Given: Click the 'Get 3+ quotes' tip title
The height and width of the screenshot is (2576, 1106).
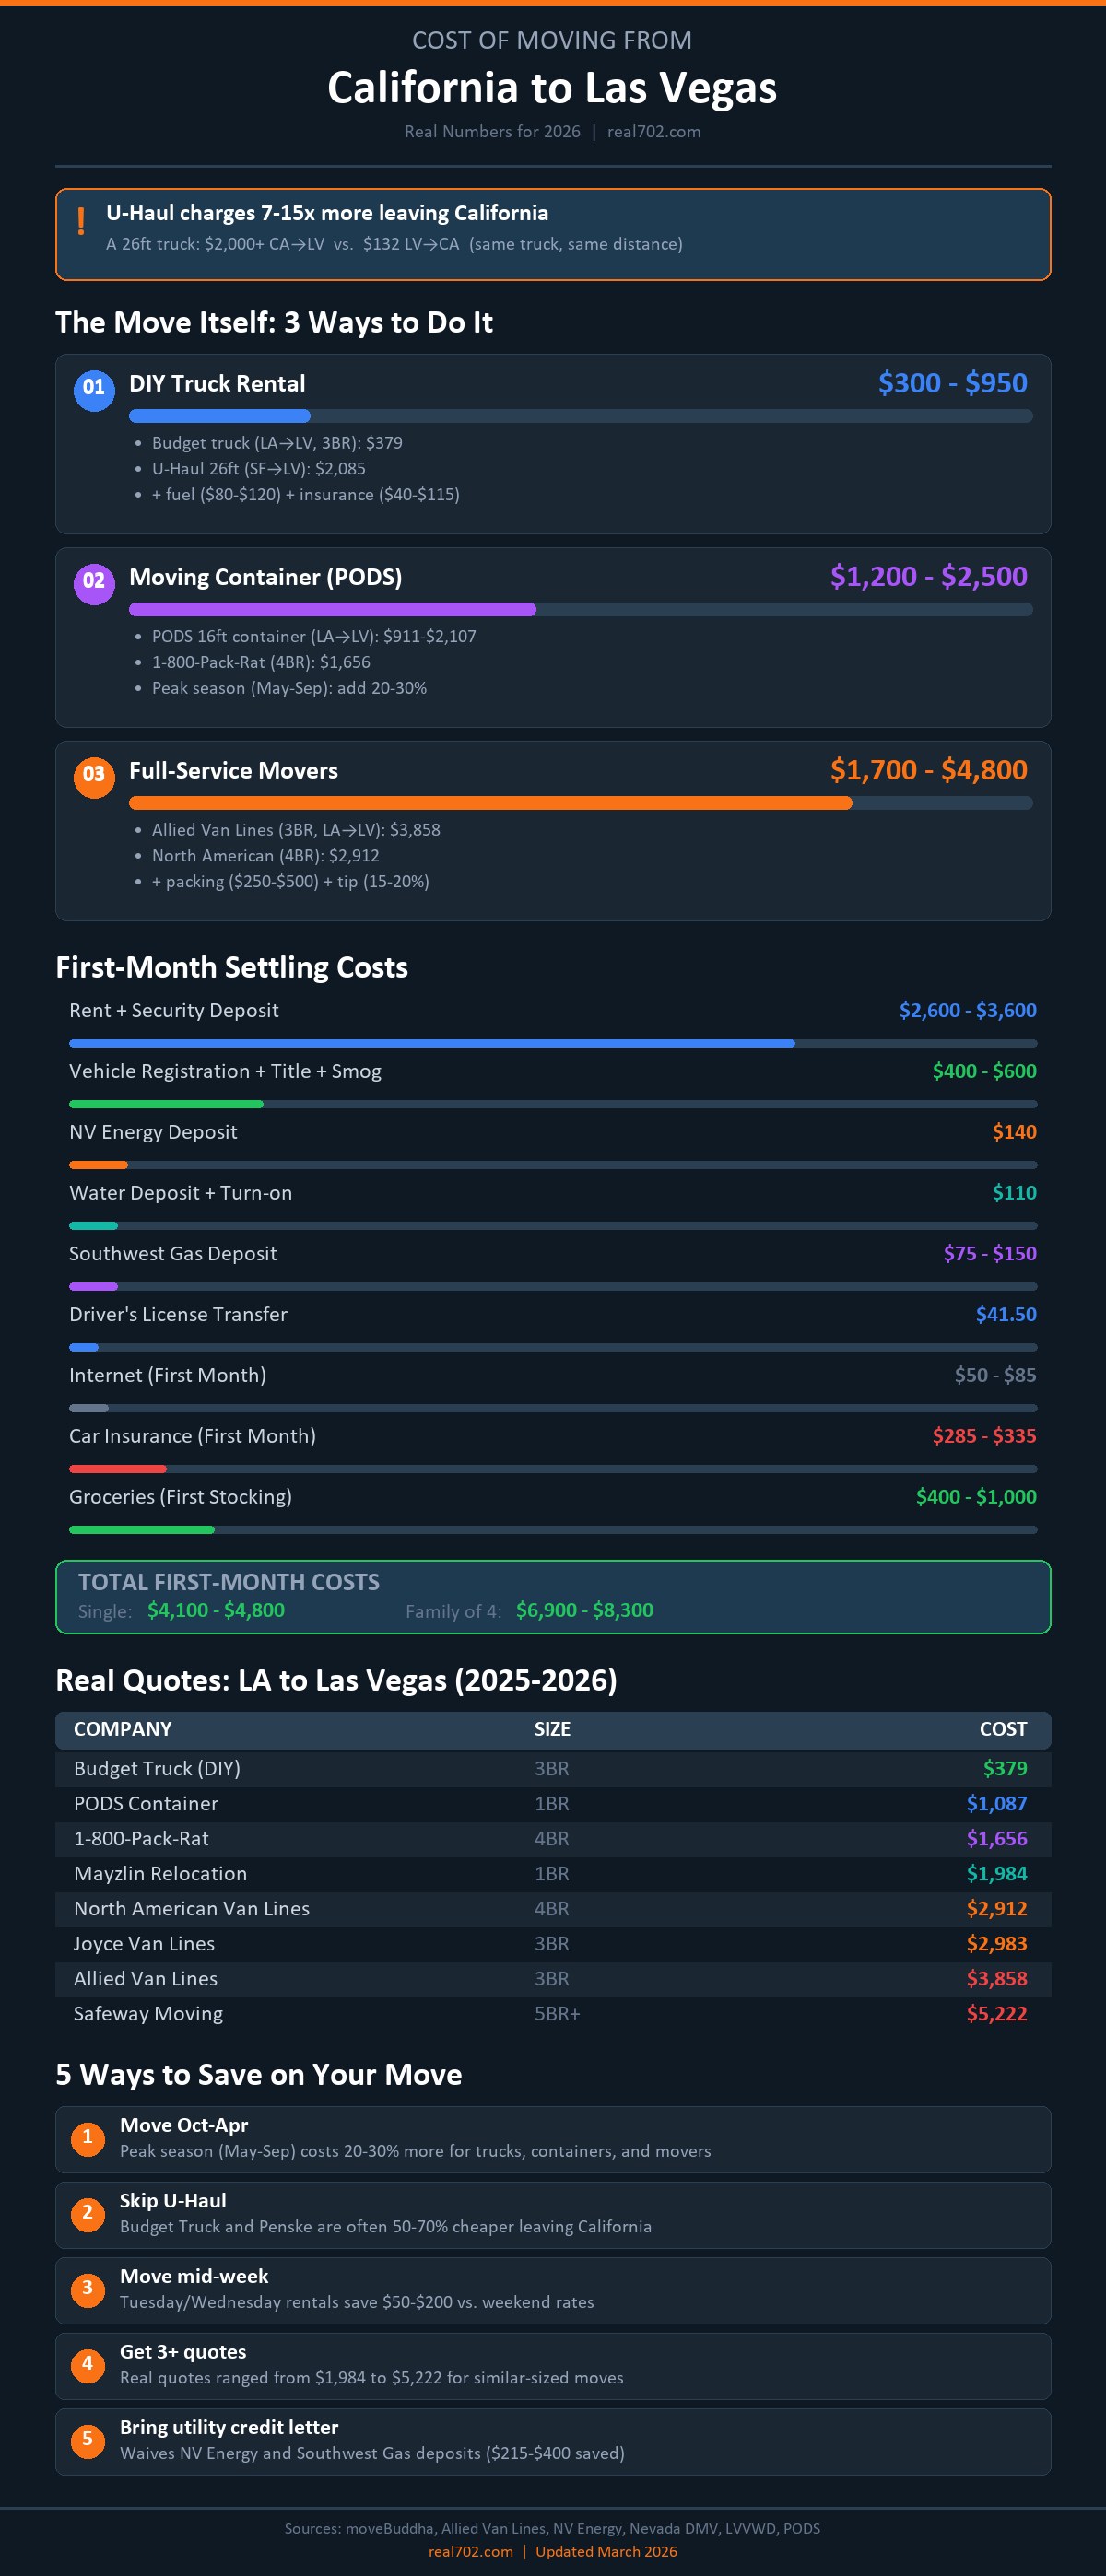Looking at the screenshot, I should [183, 2352].
